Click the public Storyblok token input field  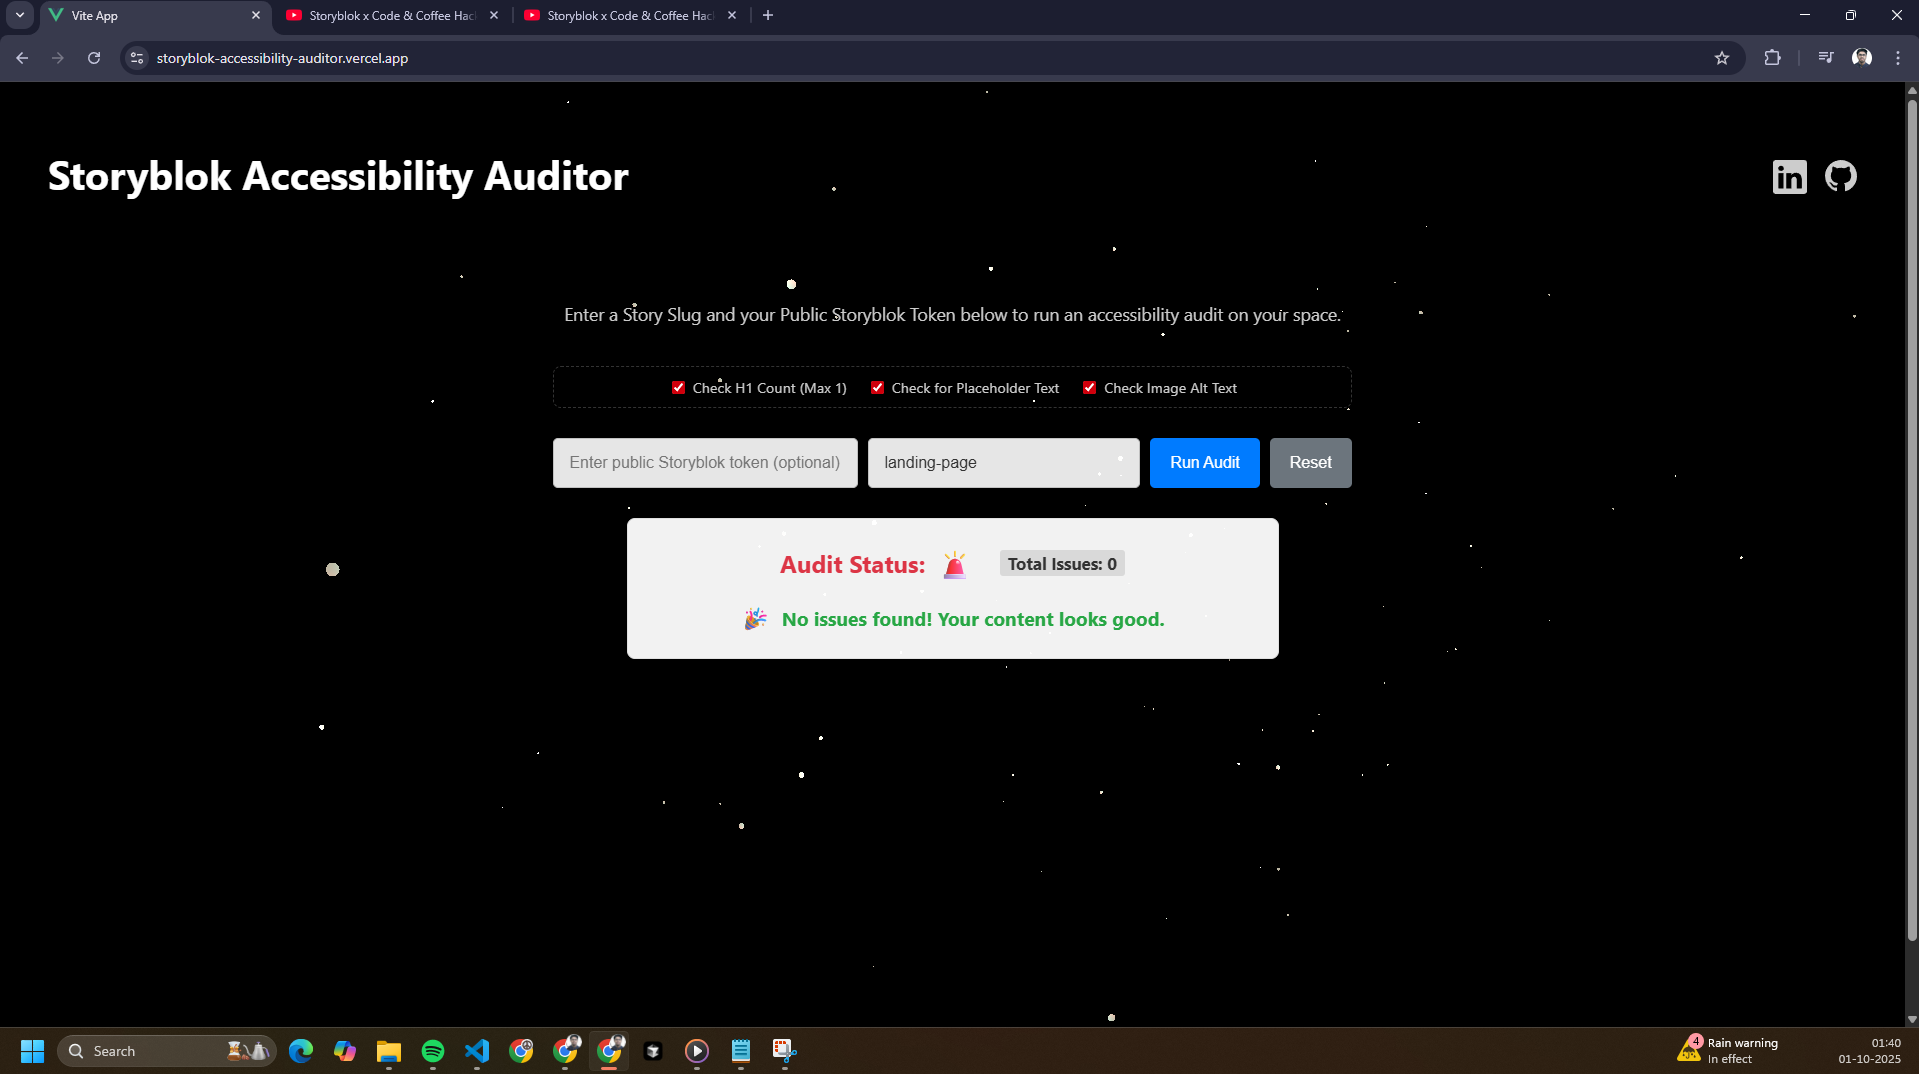(705, 463)
